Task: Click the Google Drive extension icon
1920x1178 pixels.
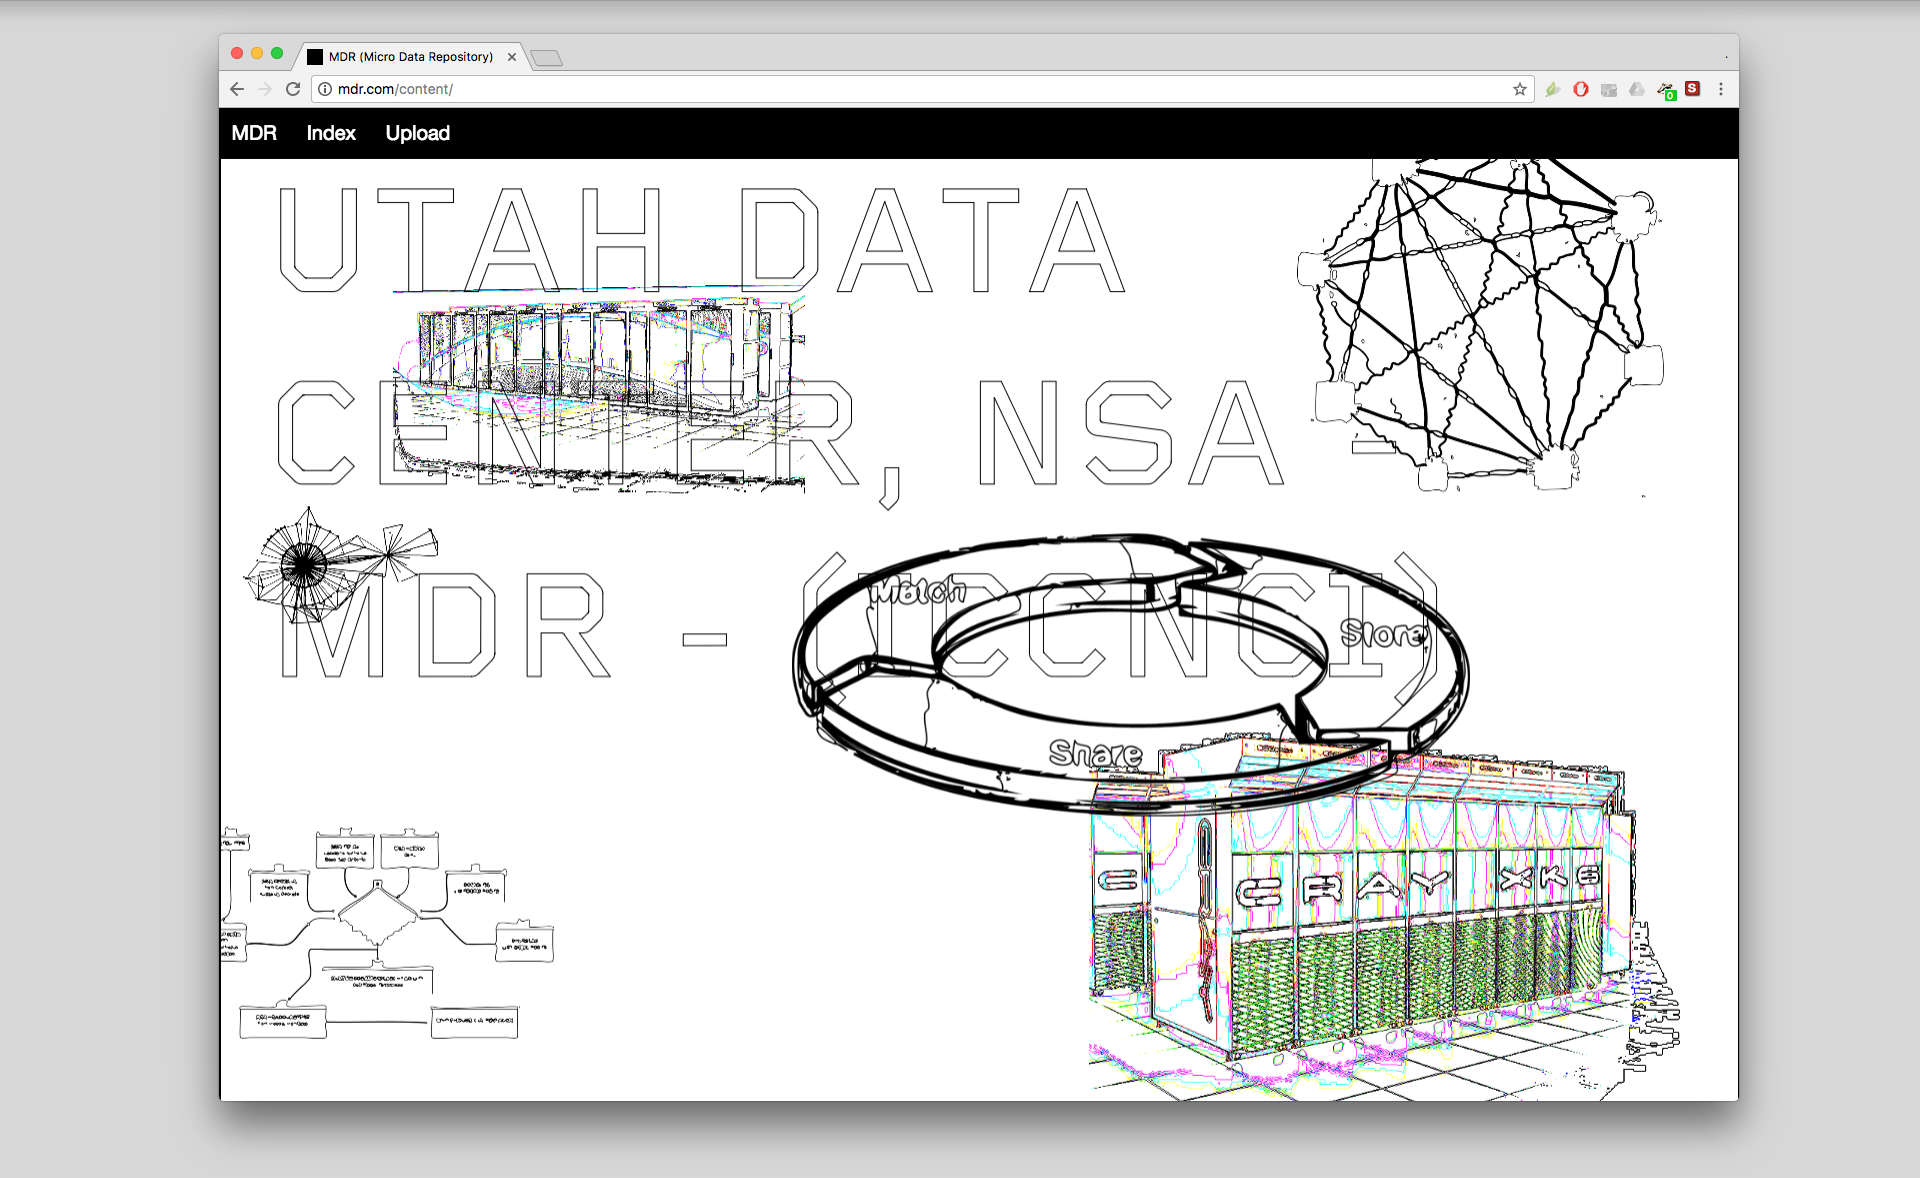Action: tap(1637, 89)
